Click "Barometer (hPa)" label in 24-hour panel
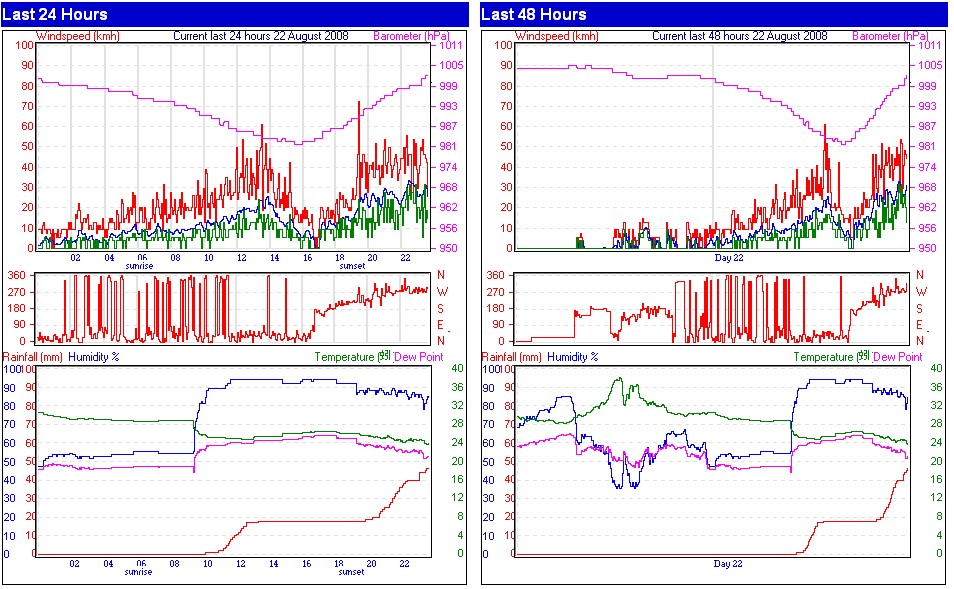 pyautogui.click(x=411, y=36)
